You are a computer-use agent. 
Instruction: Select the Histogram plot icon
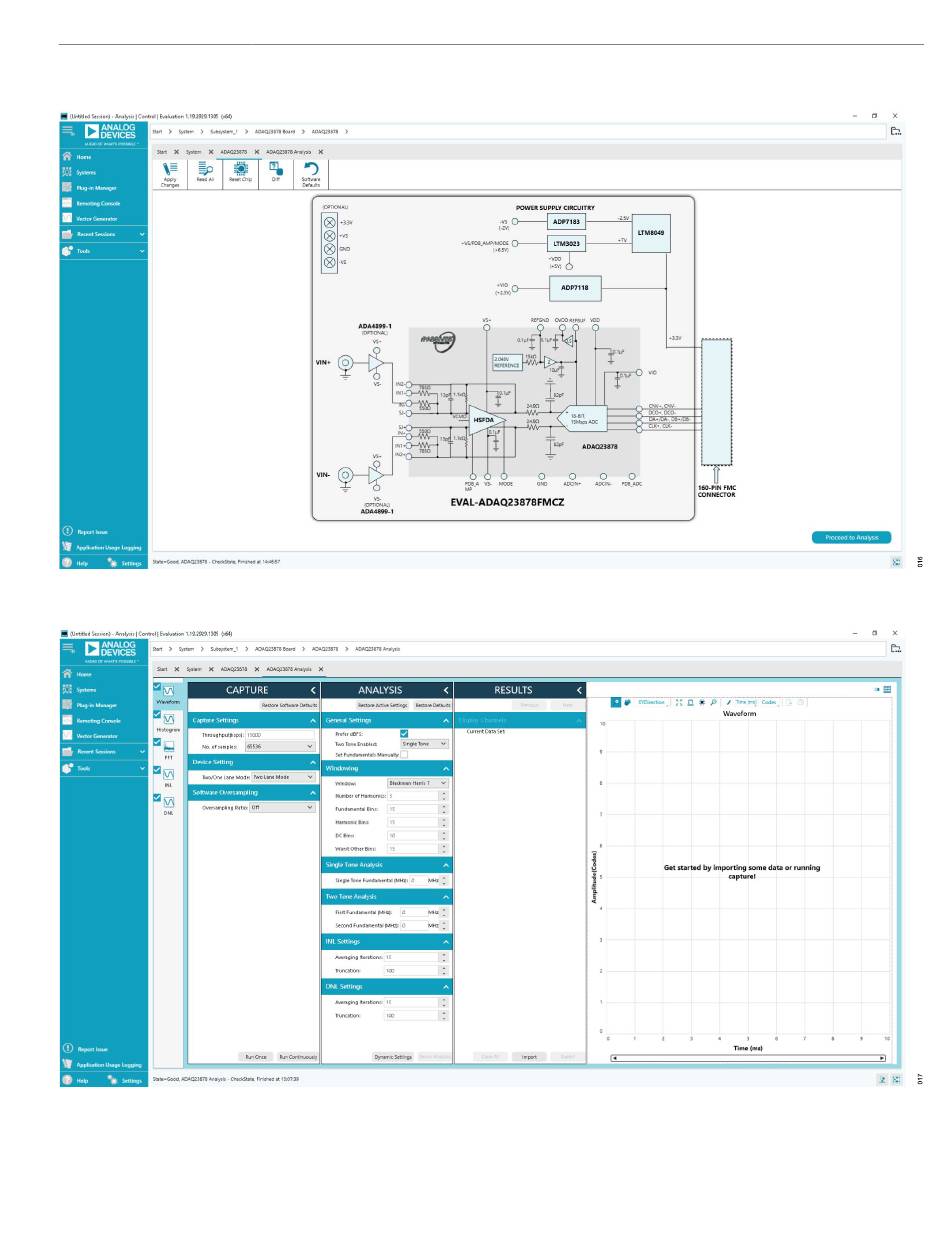click(x=169, y=719)
